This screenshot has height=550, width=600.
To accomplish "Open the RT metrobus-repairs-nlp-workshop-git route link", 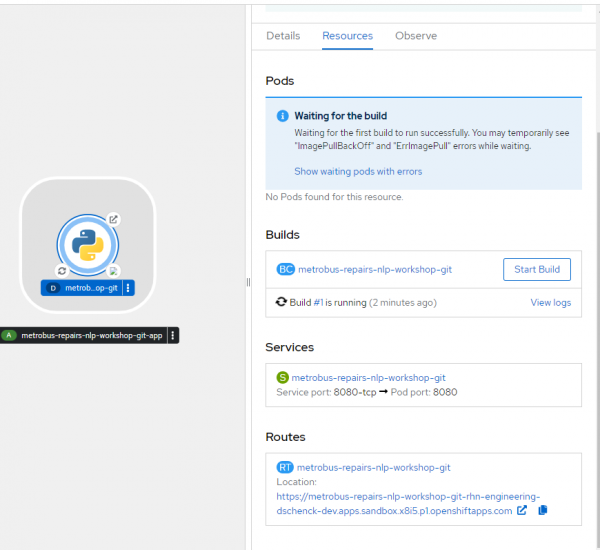I will click(x=373, y=467).
